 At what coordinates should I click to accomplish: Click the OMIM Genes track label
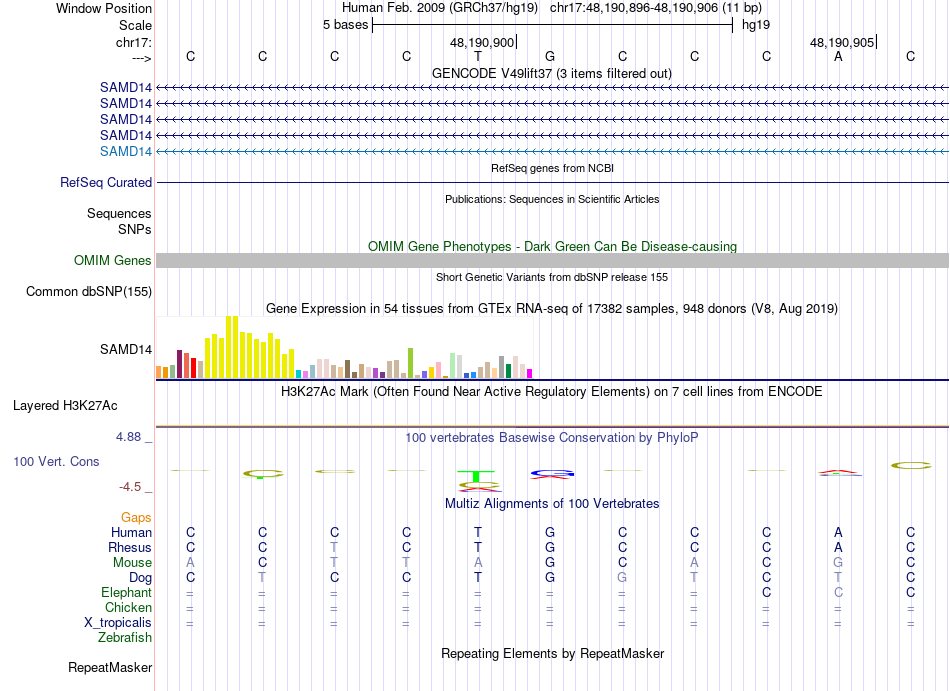pyautogui.click(x=113, y=260)
